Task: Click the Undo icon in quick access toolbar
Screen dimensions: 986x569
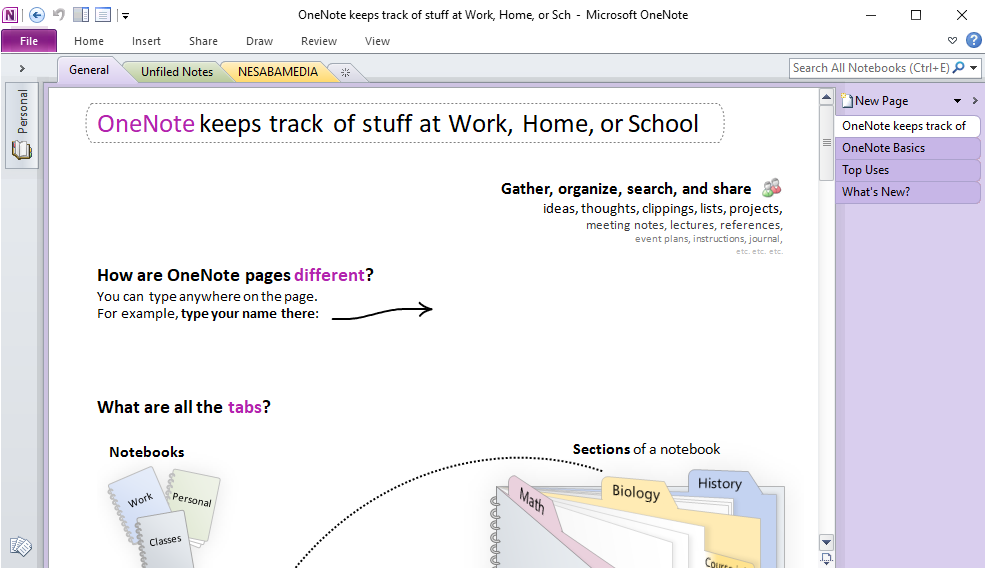Action: click(x=59, y=15)
